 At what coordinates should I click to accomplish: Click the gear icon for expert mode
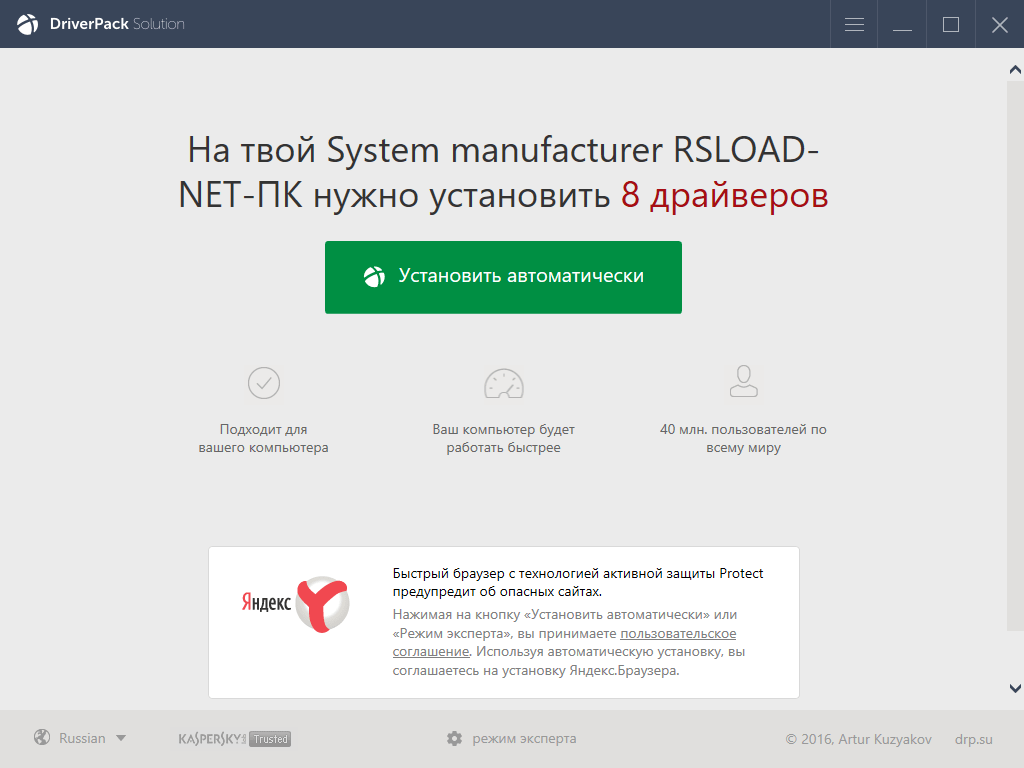click(x=455, y=739)
